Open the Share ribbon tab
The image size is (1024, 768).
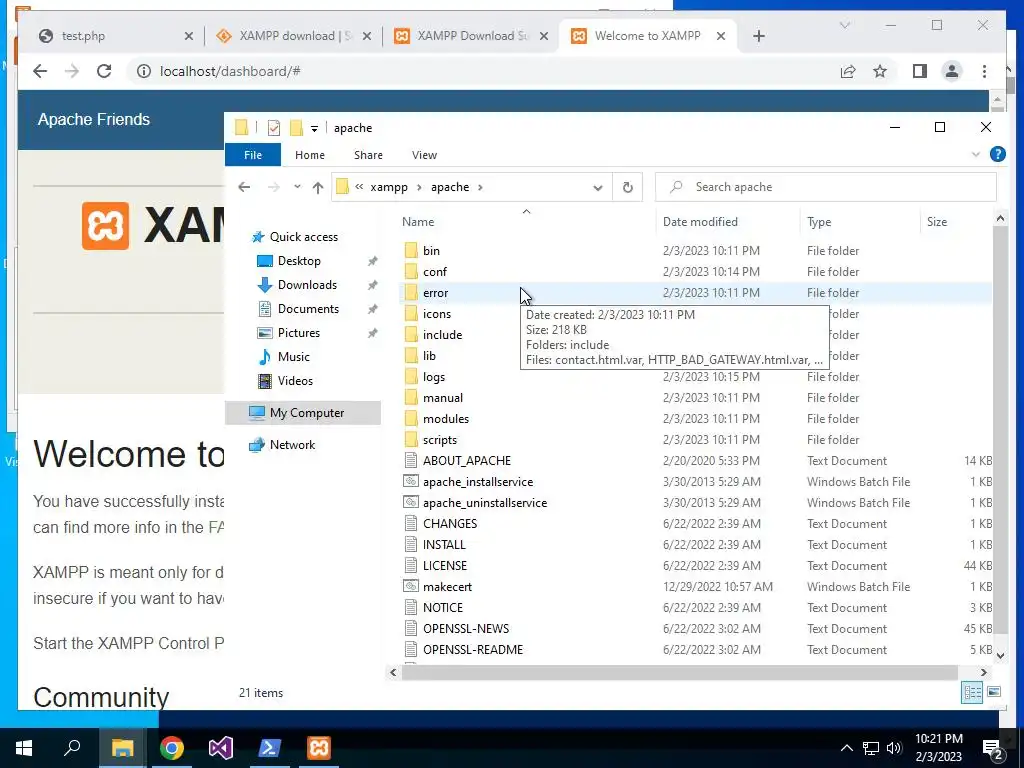point(368,155)
